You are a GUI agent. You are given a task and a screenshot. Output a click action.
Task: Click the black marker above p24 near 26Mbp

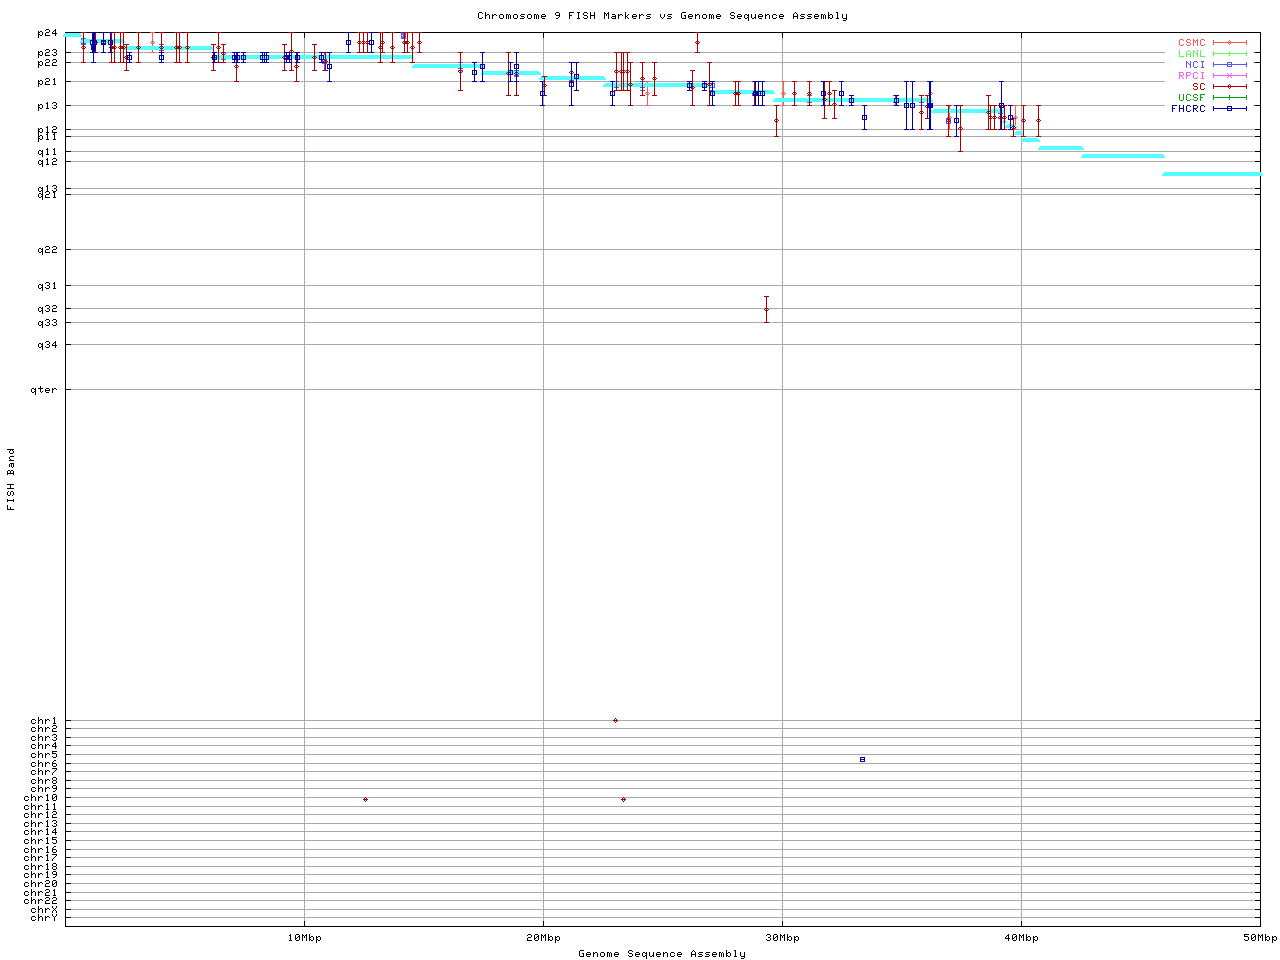(697, 43)
